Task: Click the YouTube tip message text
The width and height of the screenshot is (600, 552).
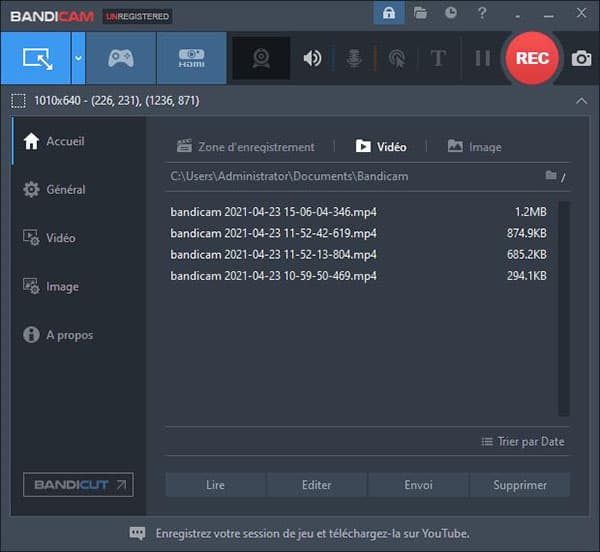Action: pos(312,533)
